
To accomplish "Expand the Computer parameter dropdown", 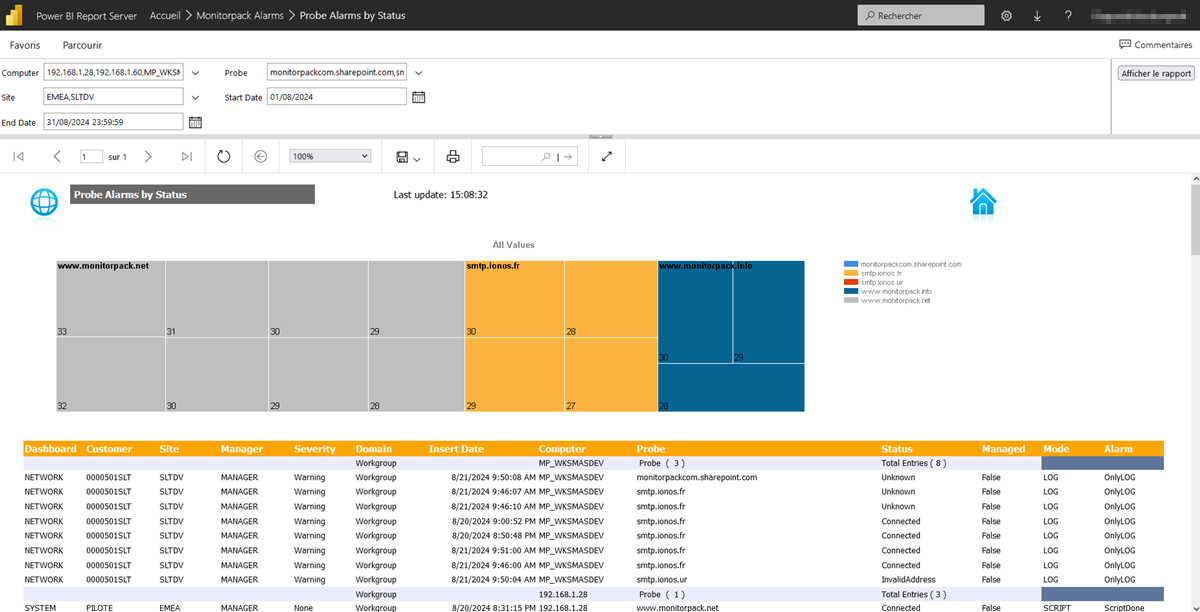I will click(196, 73).
